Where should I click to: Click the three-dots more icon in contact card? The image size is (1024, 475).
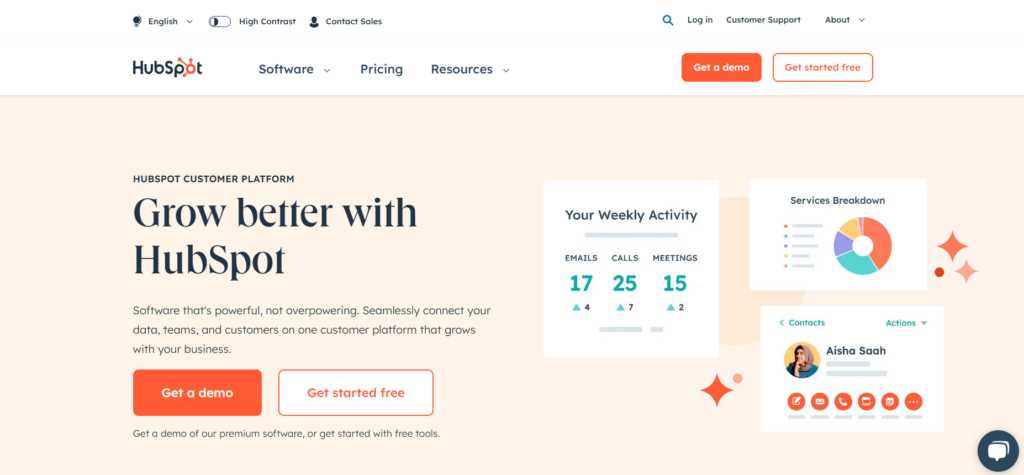pyautogui.click(x=913, y=401)
